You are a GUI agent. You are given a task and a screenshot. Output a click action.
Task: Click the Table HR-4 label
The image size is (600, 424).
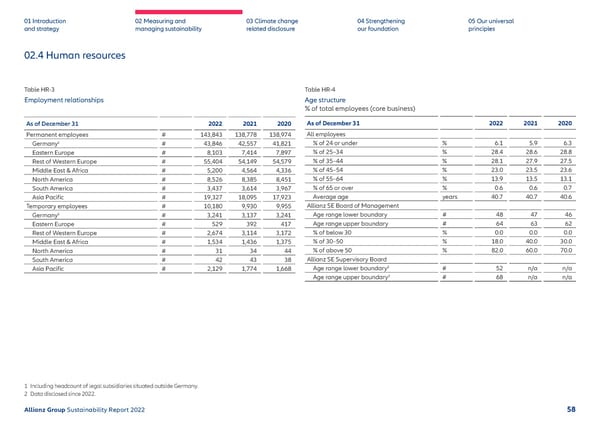[x=320, y=91]
